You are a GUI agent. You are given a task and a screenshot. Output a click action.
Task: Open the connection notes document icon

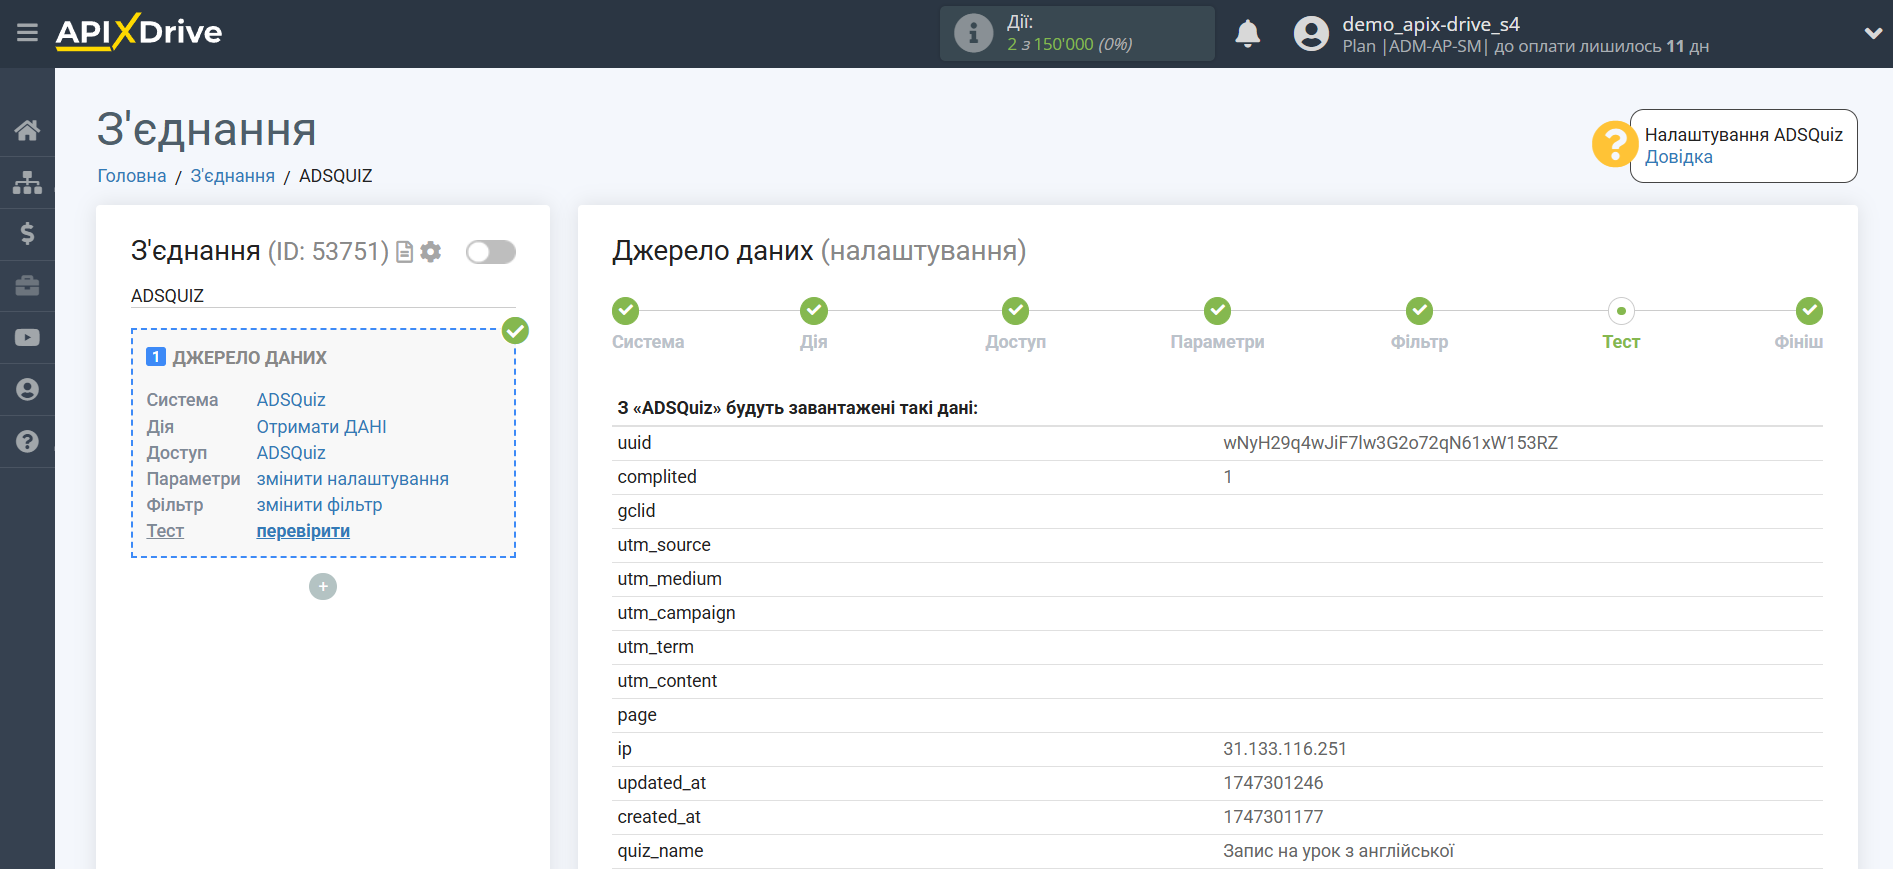404,252
